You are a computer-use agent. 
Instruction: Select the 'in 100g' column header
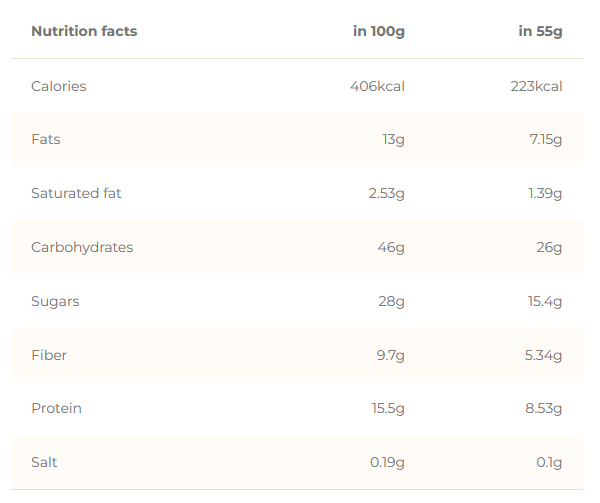click(x=378, y=31)
